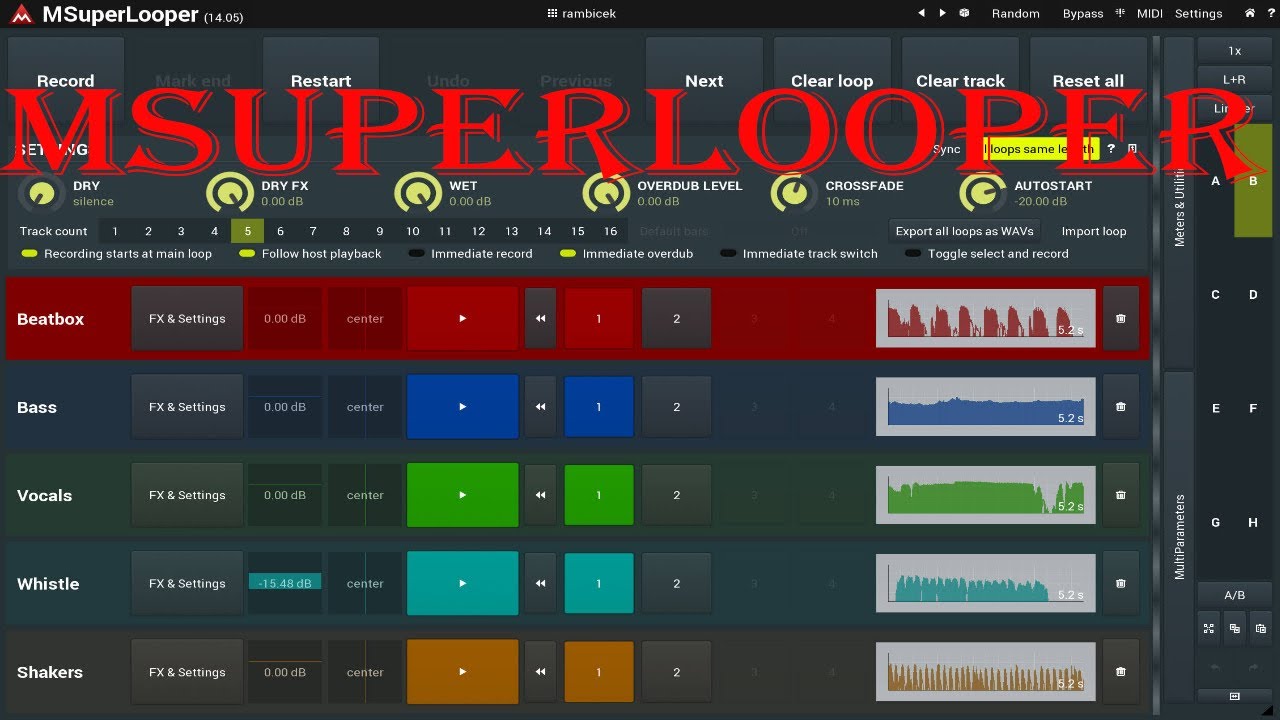Select loop 2 on the Beatbox track

pyautogui.click(x=676, y=318)
